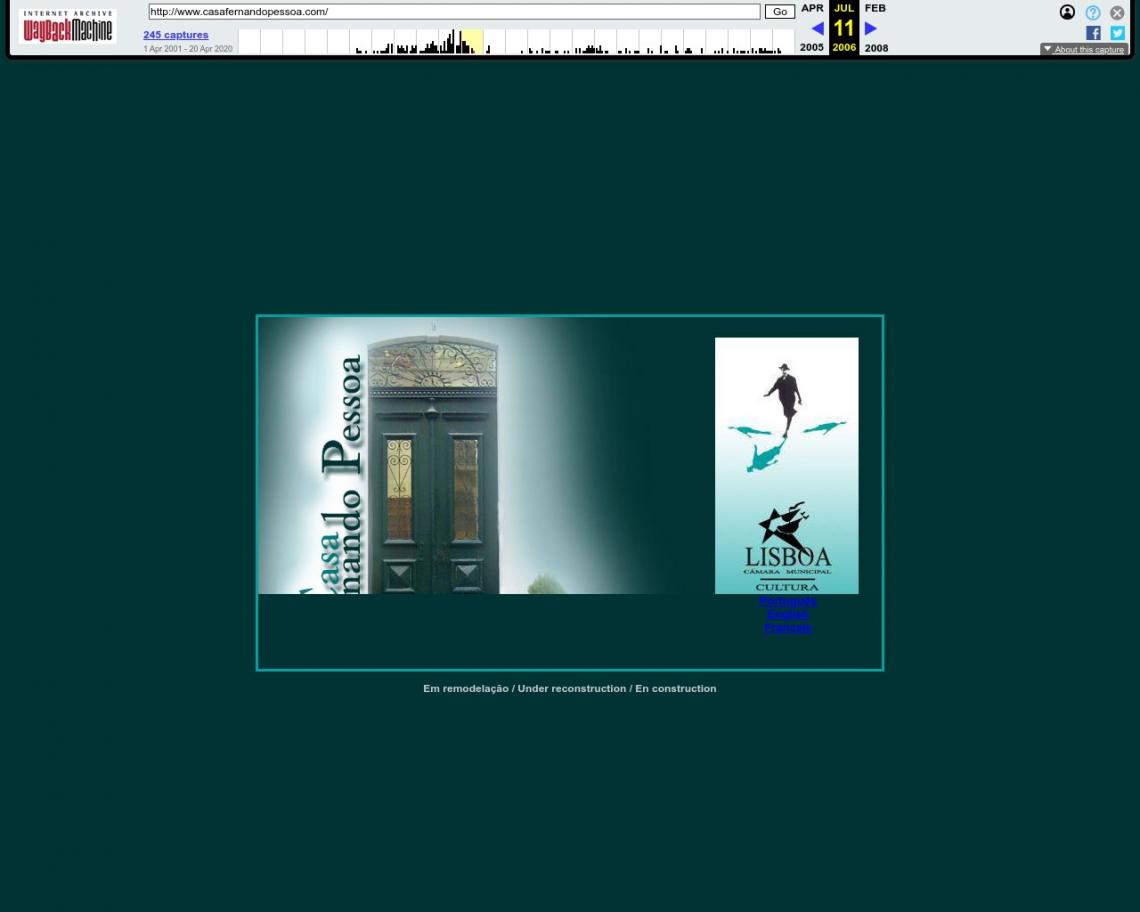The image size is (1140, 912).
Task: Click the Go button
Action: point(779,12)
